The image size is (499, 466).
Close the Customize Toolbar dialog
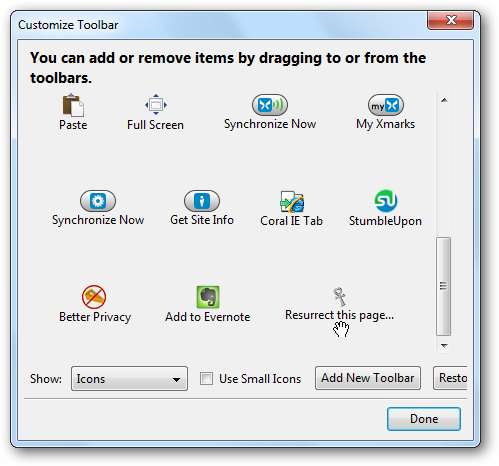tap(450, 20)
